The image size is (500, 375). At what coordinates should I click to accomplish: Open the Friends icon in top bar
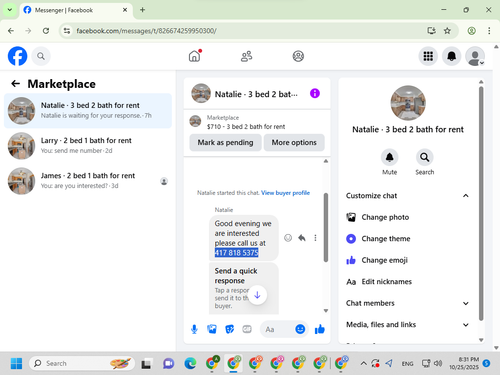[x=246, y=56]
